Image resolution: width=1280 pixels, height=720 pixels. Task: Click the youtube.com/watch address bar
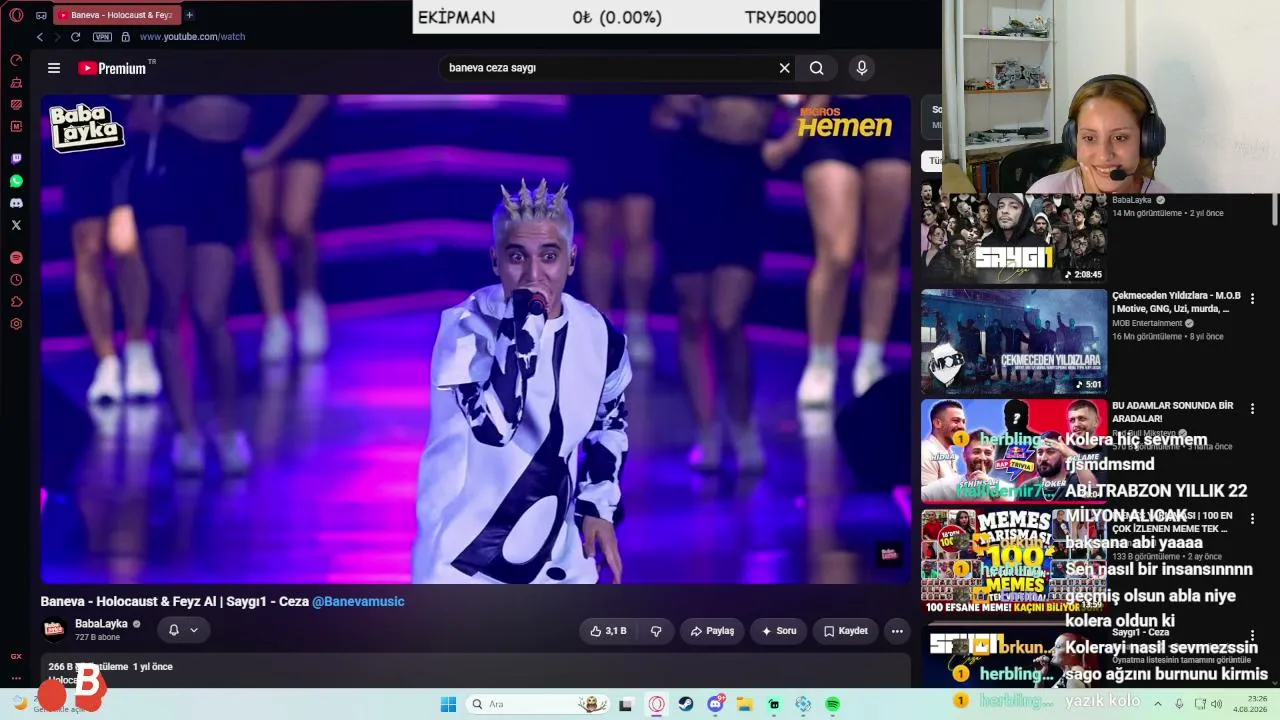192,37
